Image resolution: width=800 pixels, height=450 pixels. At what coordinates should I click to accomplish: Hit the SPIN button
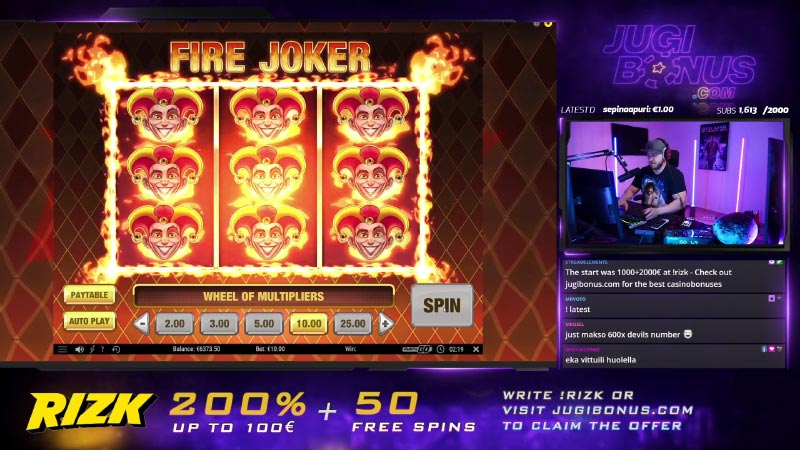[442, 305]
